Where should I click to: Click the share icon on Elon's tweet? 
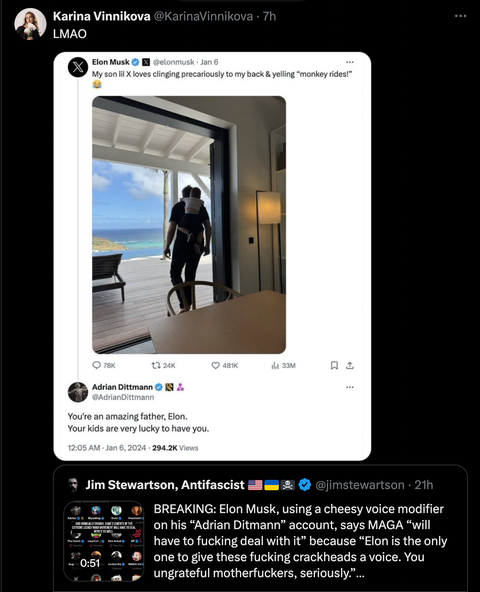tap(350, 365)
